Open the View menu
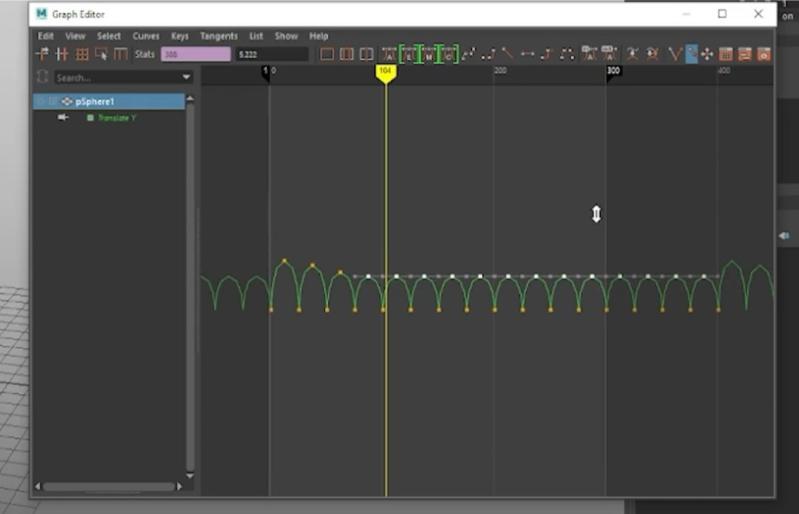The width and height of the screenshot is (799, 514). coord(75,36)
